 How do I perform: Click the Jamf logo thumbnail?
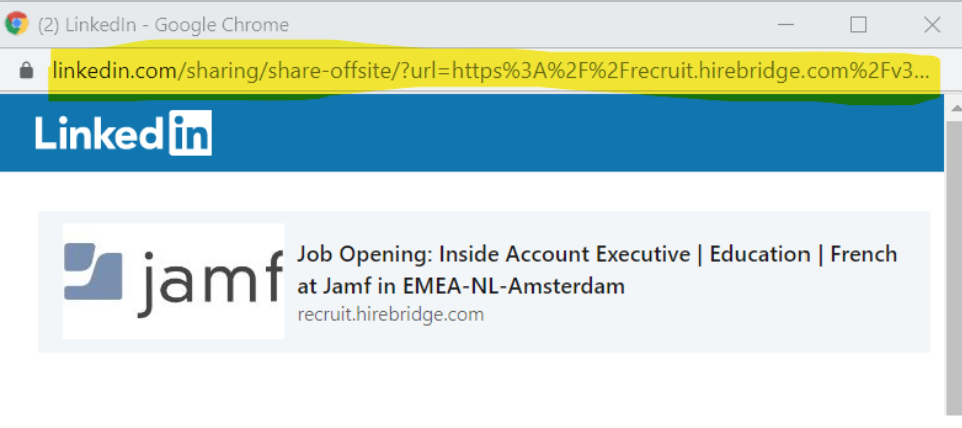(173, 281)
